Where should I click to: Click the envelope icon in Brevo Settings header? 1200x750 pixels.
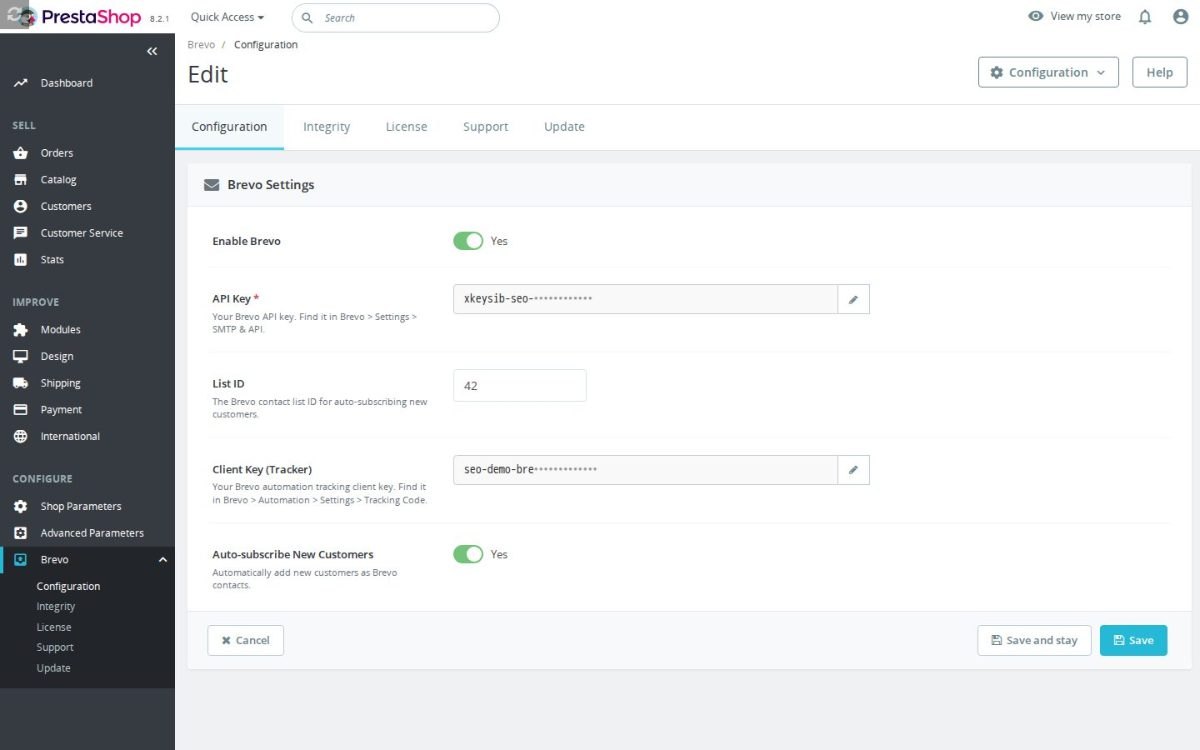tap(212, 185)
